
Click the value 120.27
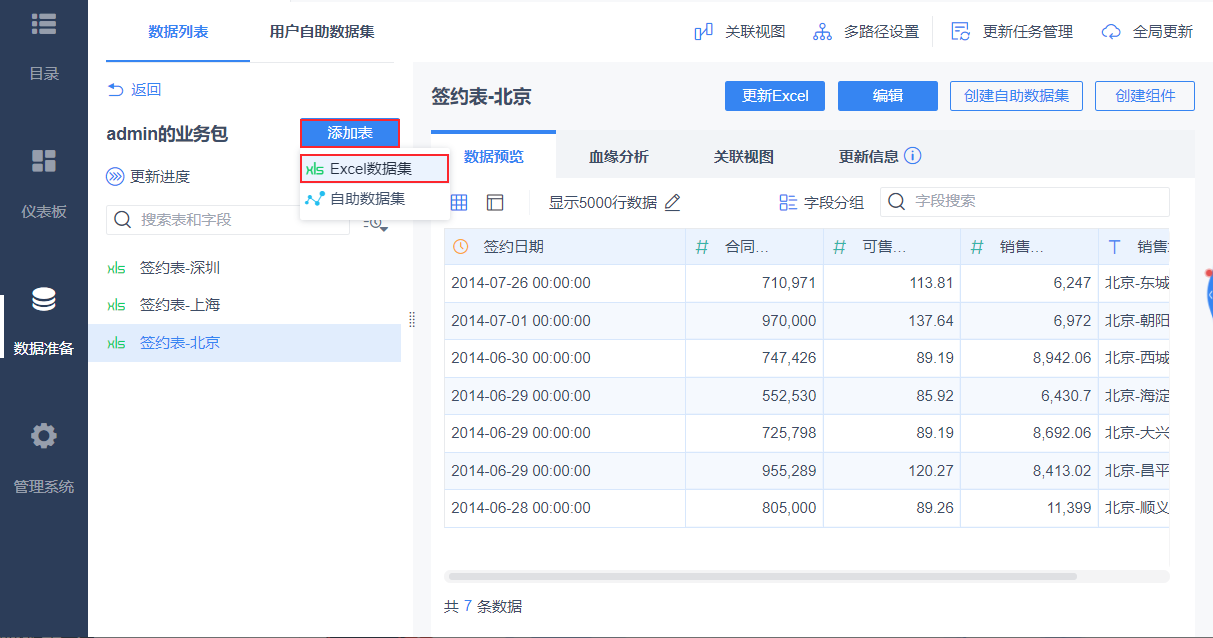(x=931, y=471)
